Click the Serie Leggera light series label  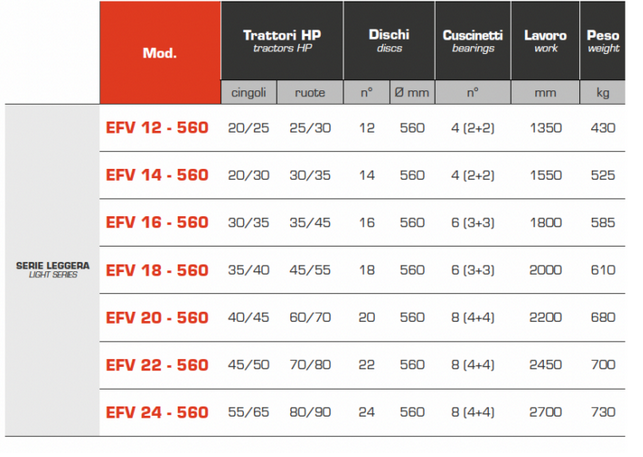click(x=52, y=270)
